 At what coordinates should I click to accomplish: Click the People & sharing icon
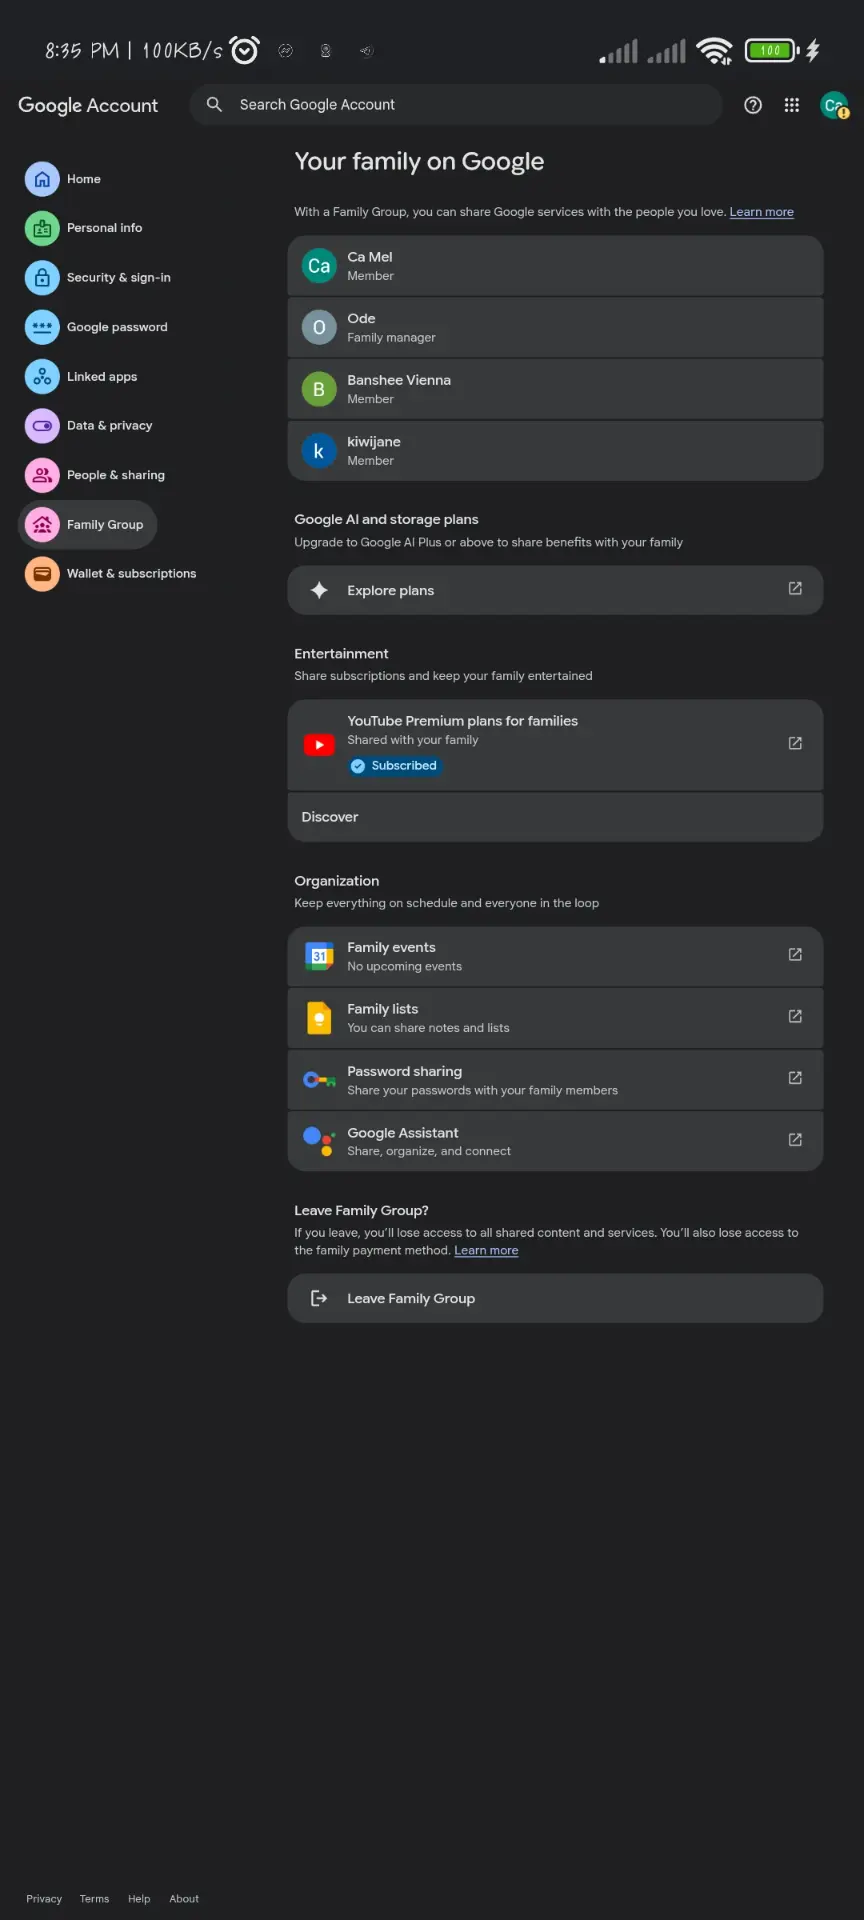42,475
